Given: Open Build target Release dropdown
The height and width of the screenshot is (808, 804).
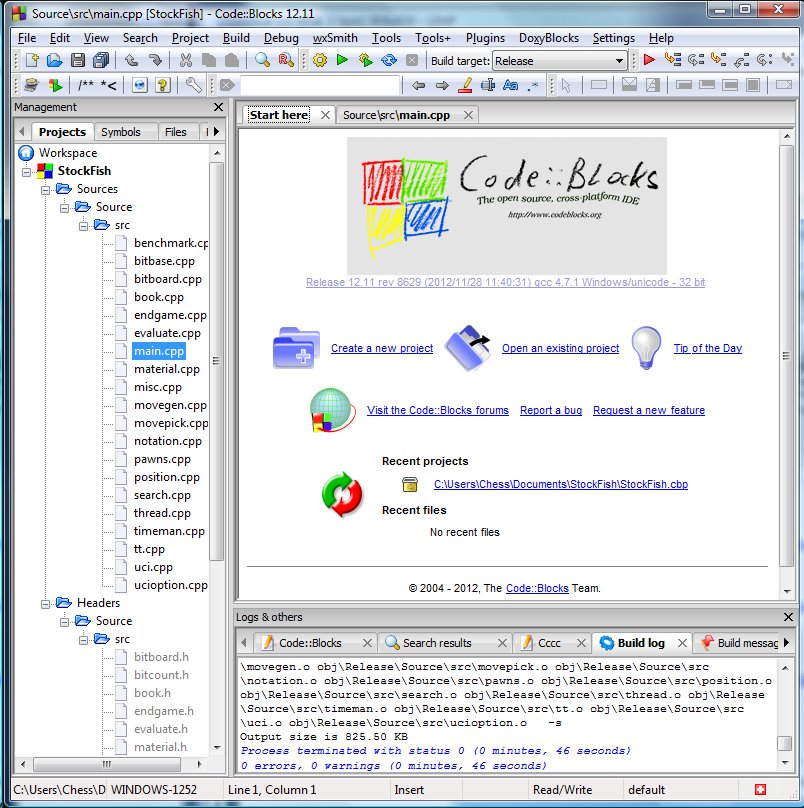Looking at the screenshot, I should coord(559,61).
